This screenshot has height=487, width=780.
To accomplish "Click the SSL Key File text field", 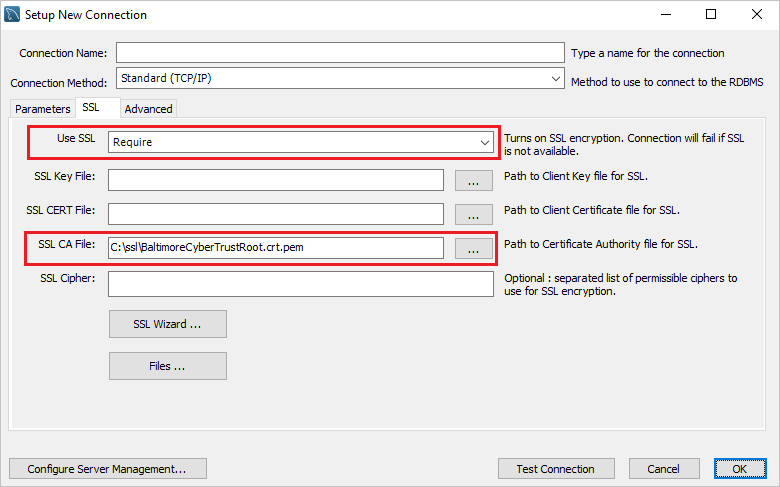I will click(x=276, y=180).
